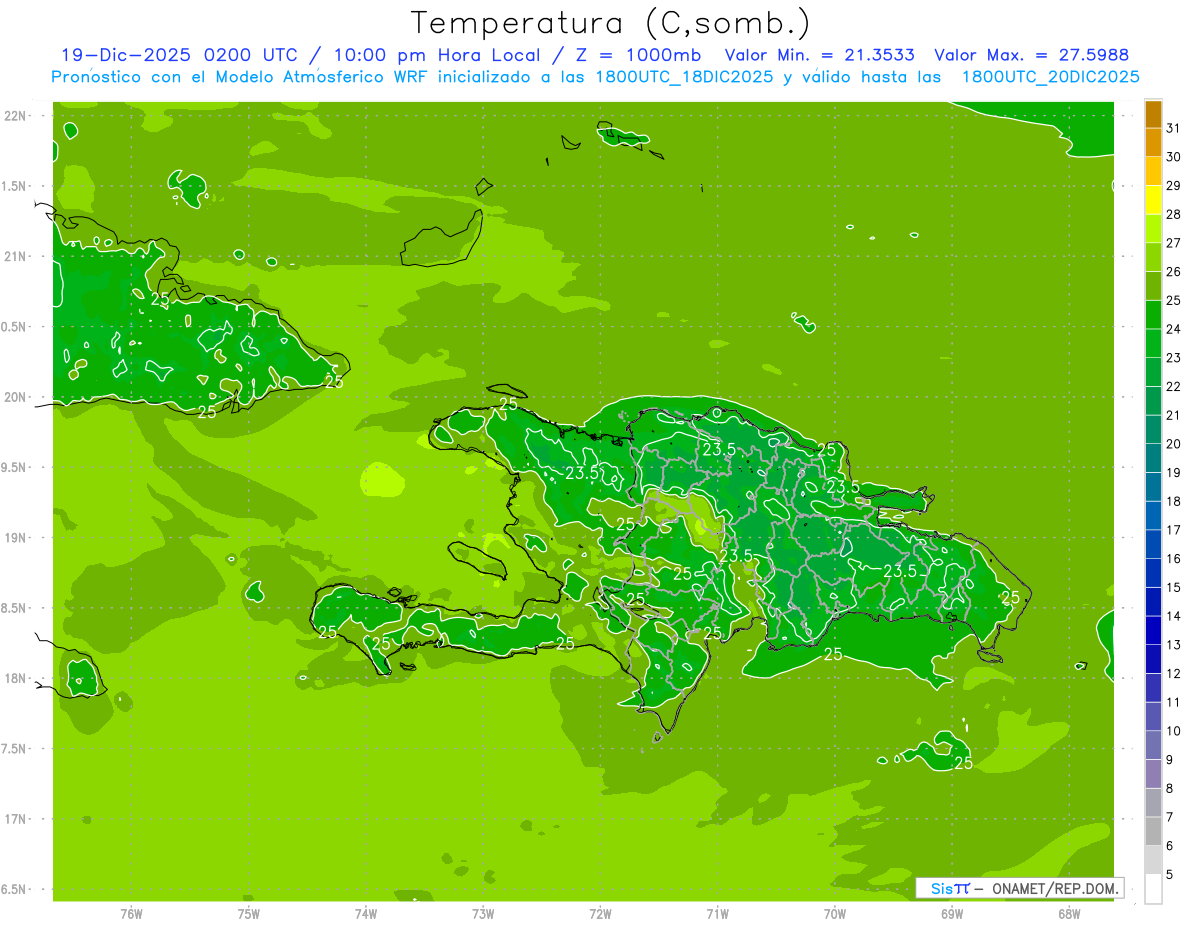This screenshot has height=927, width=1200.
Task: Click the 19N latitude label
Action: [x=17, y=538]
